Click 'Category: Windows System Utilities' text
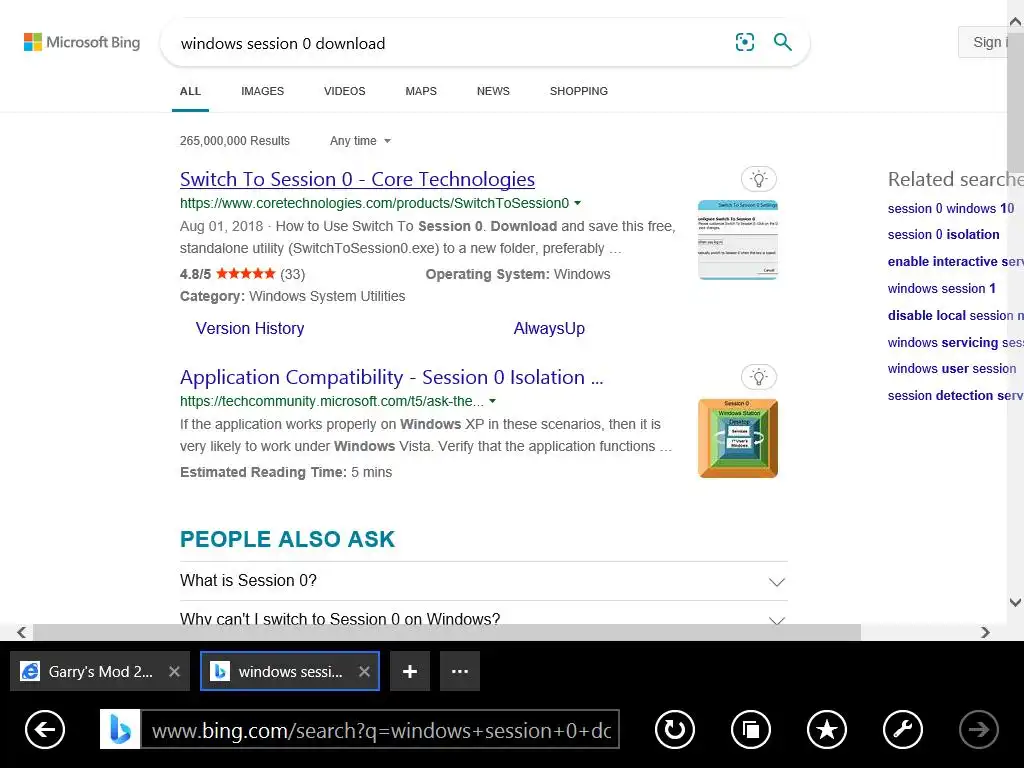The height and width of the screenshot is (768, 1024). [293, 296]
